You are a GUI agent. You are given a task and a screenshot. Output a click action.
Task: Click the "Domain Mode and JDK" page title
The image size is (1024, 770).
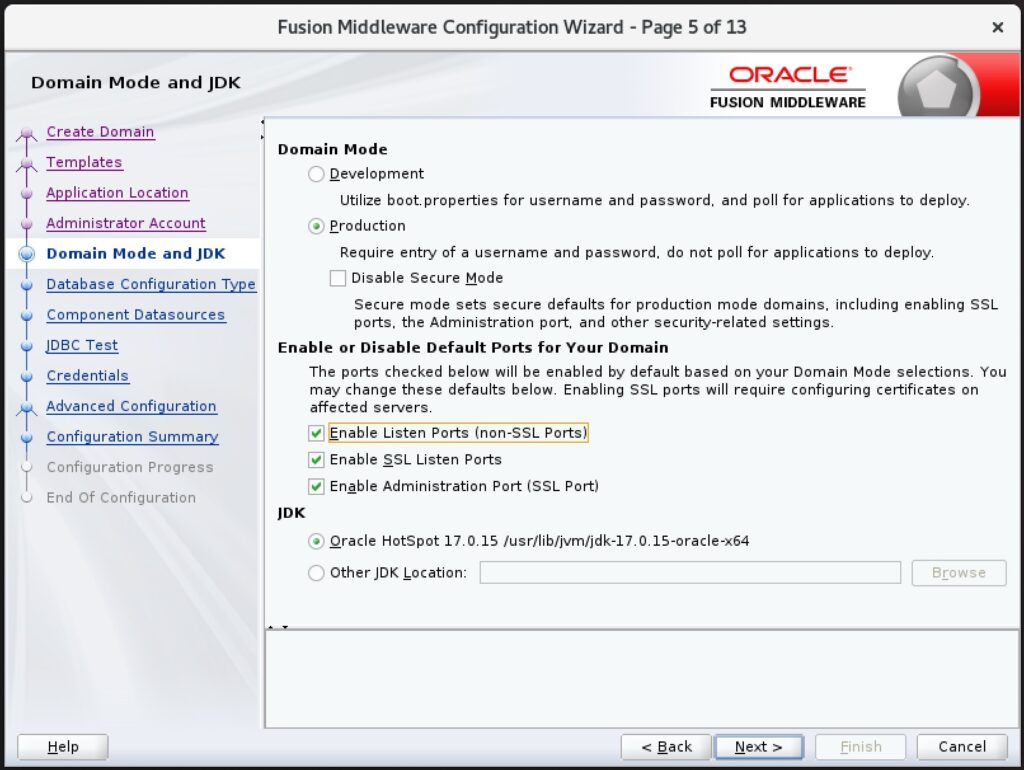[136, 83]
